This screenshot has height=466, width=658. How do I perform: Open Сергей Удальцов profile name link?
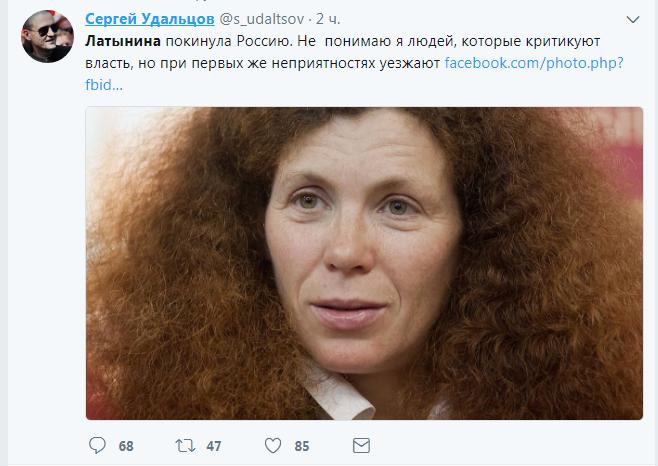point(150,19)
